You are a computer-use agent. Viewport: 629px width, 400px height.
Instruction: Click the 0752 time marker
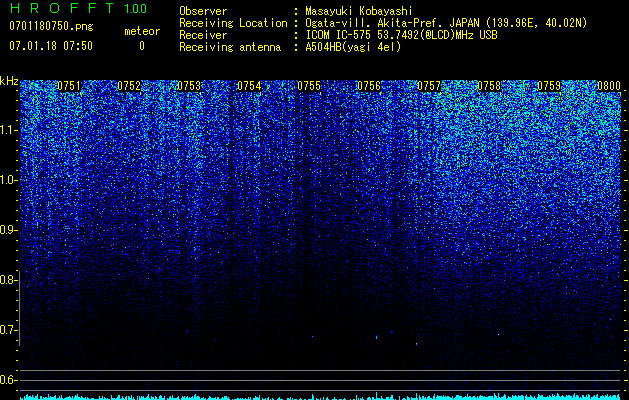(x=129, y=86)
